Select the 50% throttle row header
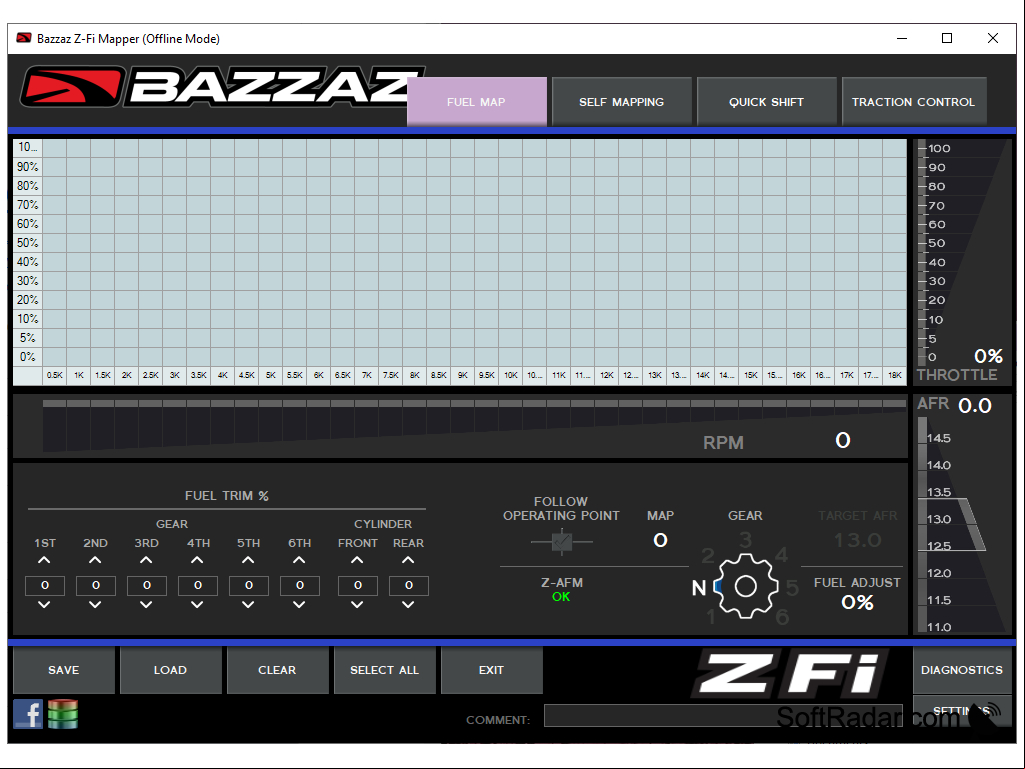1025x769 pixels. [x=27, y=243]
